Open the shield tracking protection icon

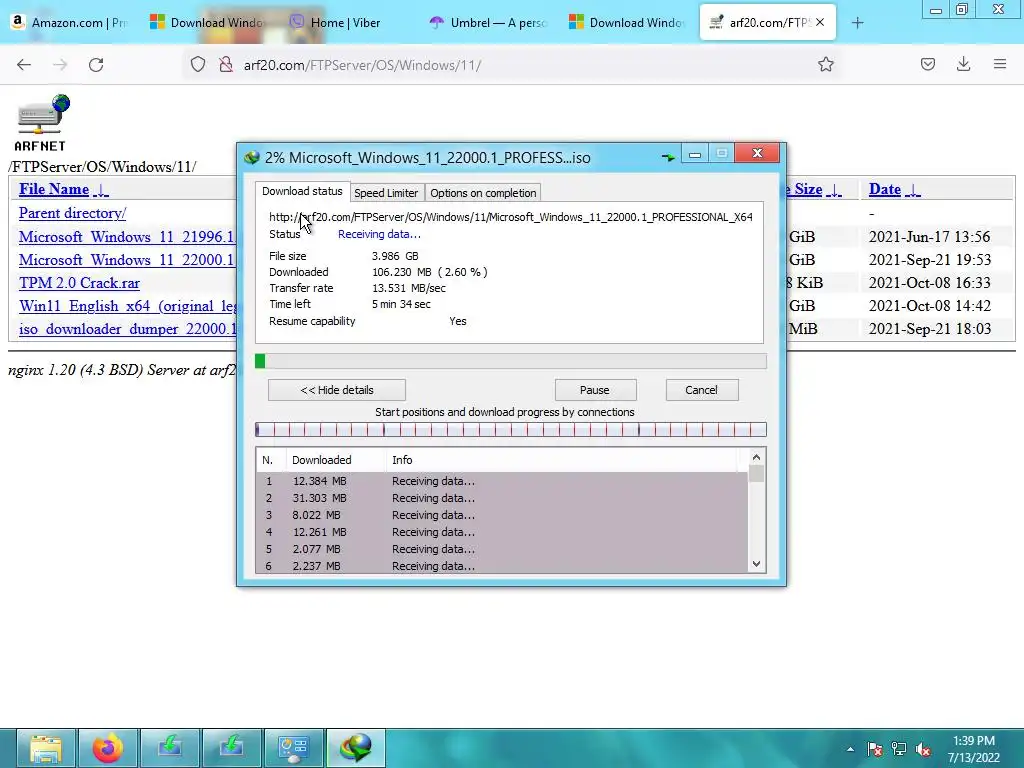click(198, 64)
